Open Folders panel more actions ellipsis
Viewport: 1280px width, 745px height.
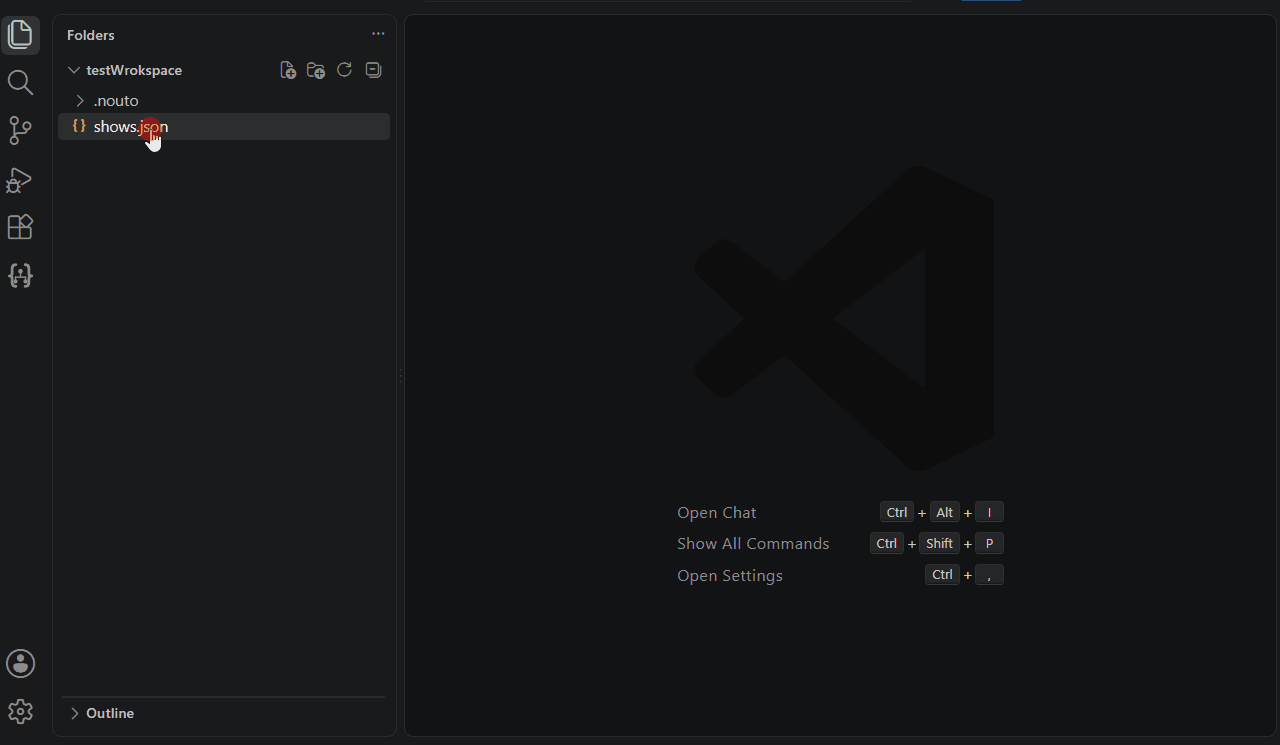(378, 34)
